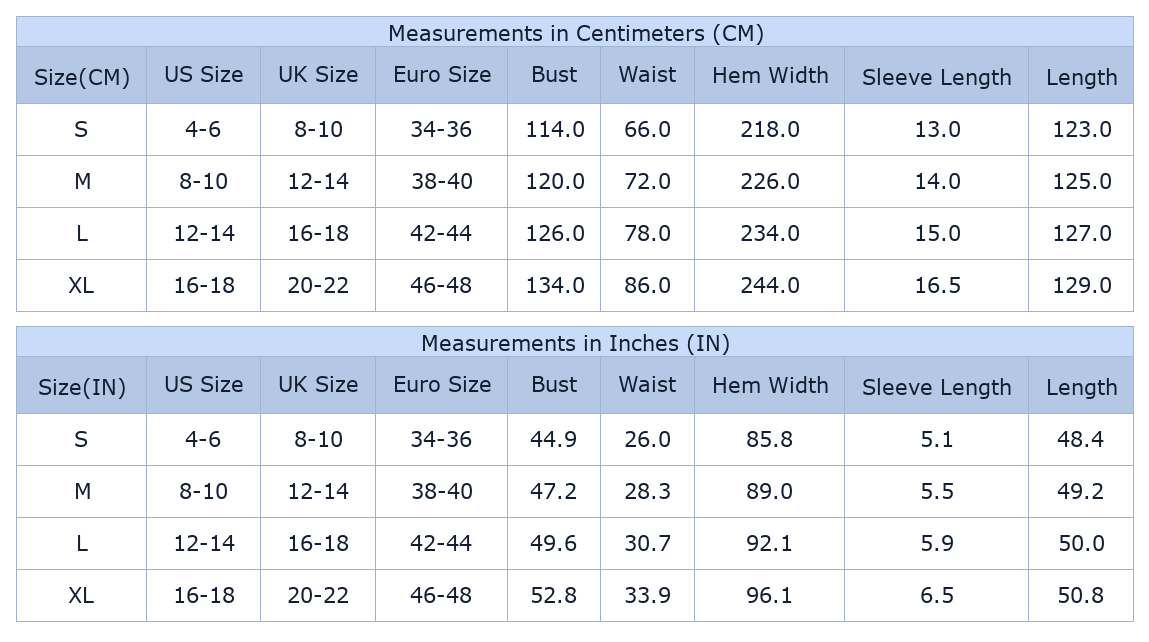Select the 16.5 sleeve length cell
1149x642 pixels.
coord(937,285)
